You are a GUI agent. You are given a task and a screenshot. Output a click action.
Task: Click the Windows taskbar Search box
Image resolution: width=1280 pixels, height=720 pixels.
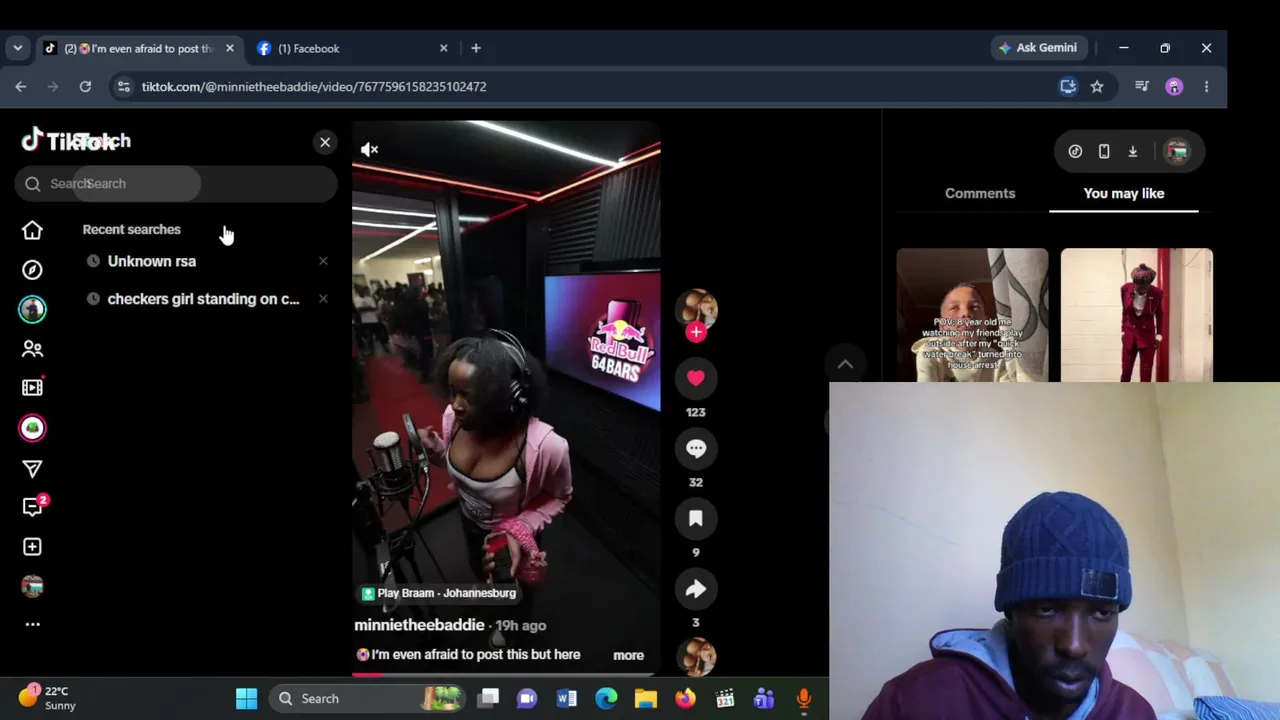tap(369, 698)
